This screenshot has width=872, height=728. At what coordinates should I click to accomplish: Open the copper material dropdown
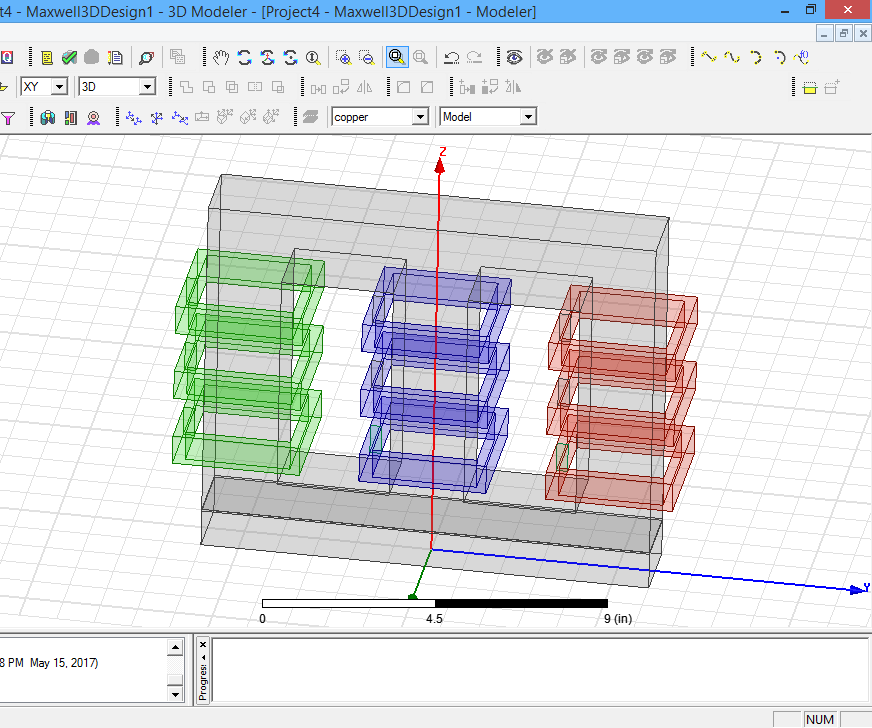pyautogui.click(x=420, y=117)
